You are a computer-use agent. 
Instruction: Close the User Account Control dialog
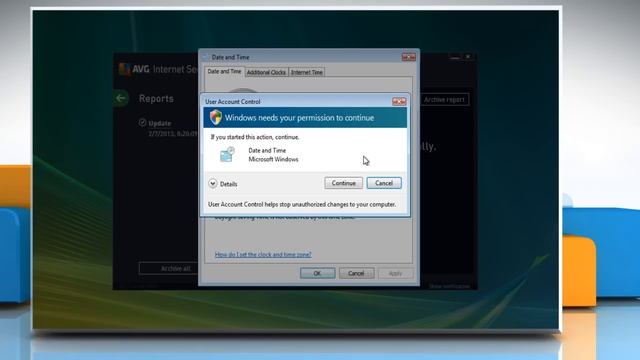[x=399, y=101]
